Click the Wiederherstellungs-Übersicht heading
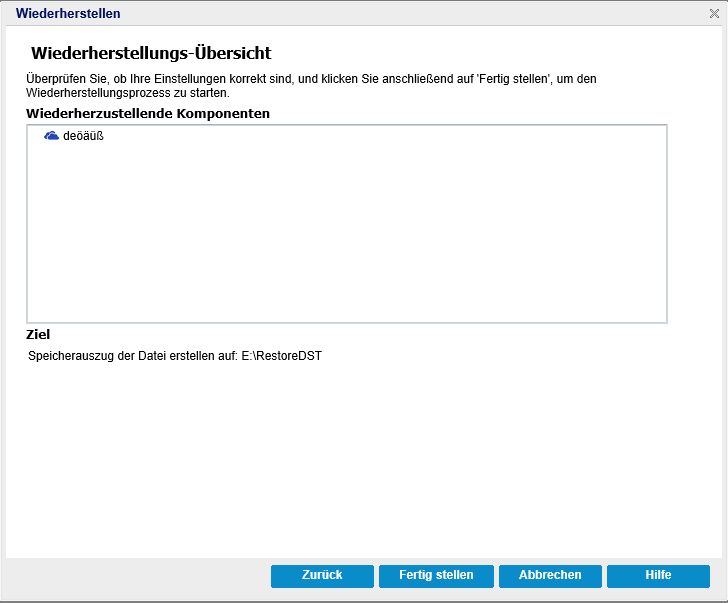Screen dimensions: 728x603 coord(151,53)
